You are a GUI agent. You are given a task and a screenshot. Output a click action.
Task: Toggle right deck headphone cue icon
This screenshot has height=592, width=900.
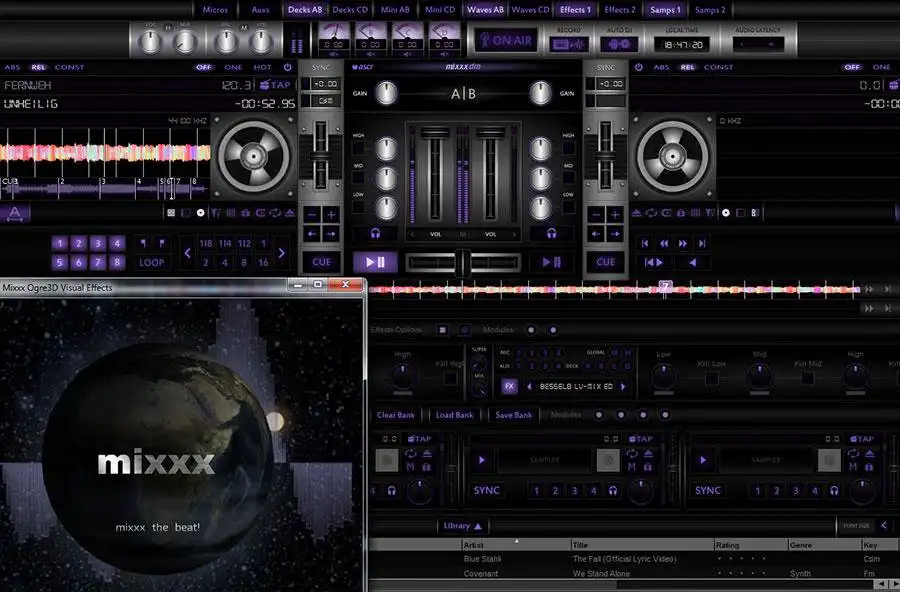(x=552, y=233)
